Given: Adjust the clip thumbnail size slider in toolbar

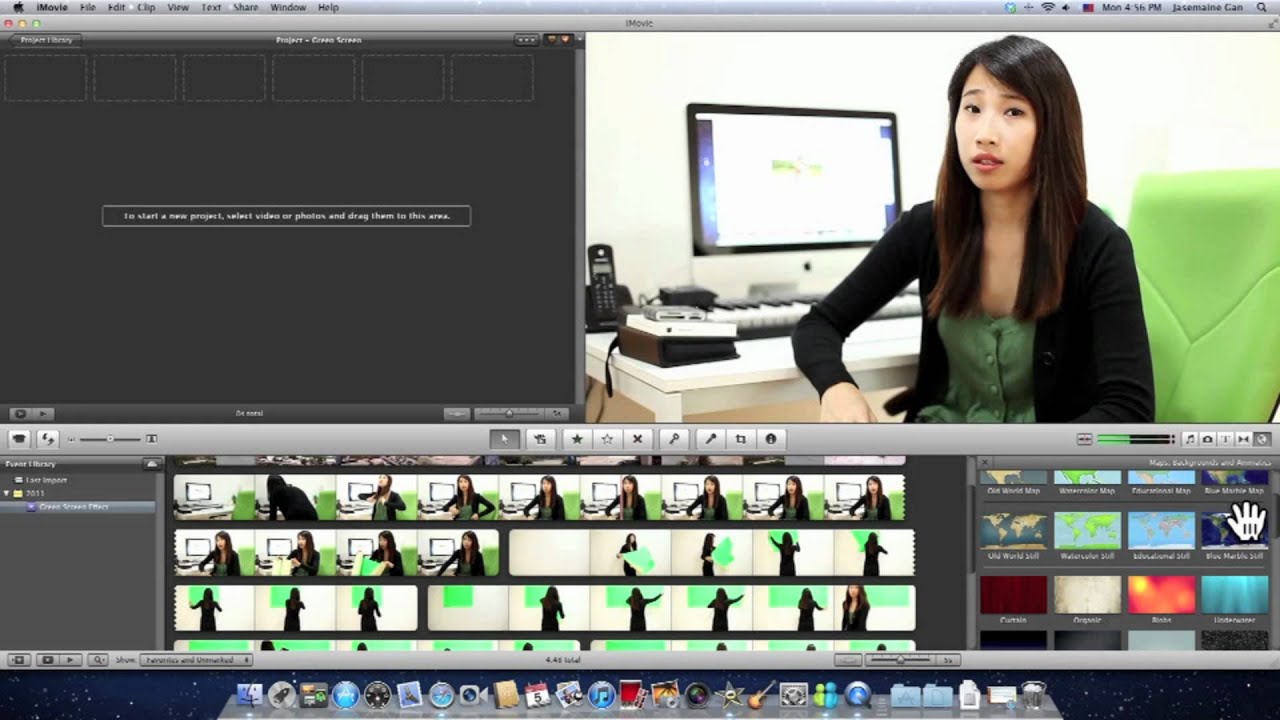Looking at the screenshot, I should click(110, 439).
